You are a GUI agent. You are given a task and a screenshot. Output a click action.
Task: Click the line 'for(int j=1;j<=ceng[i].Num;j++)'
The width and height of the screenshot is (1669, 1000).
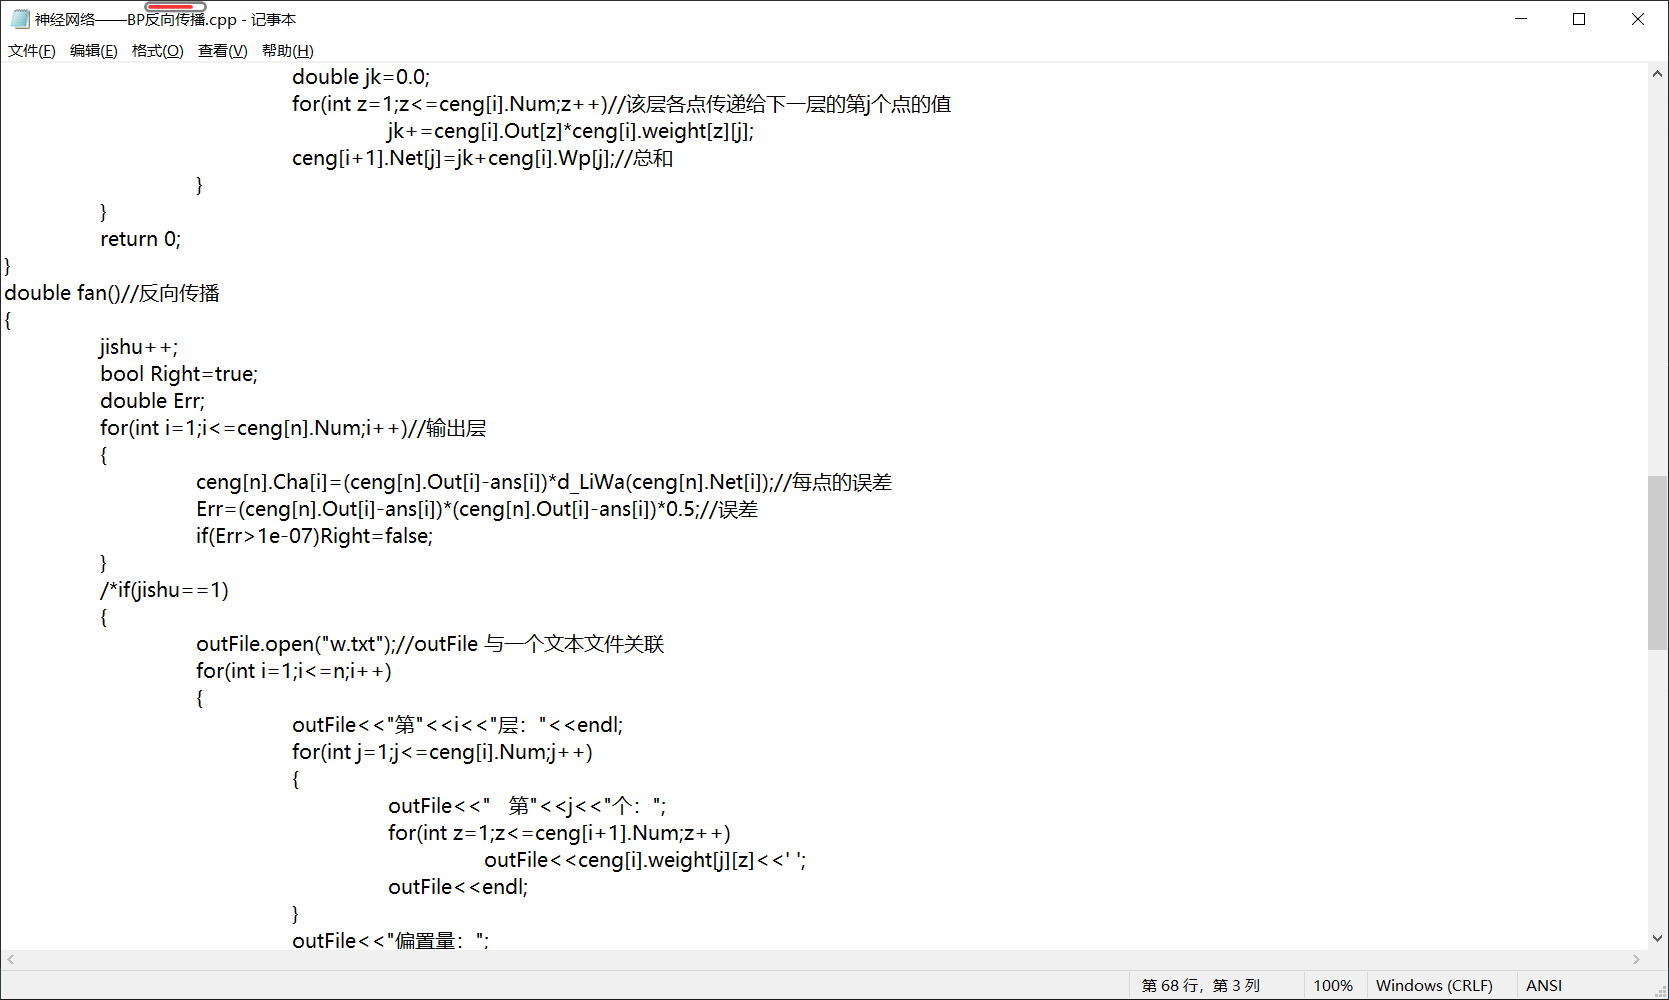click(442, 752)
